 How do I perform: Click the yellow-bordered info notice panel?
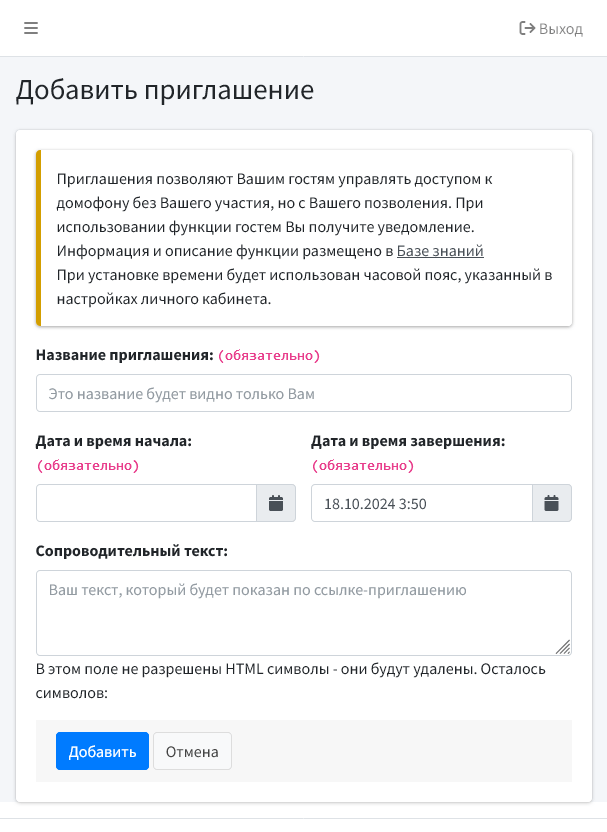[x=303, y=237]
